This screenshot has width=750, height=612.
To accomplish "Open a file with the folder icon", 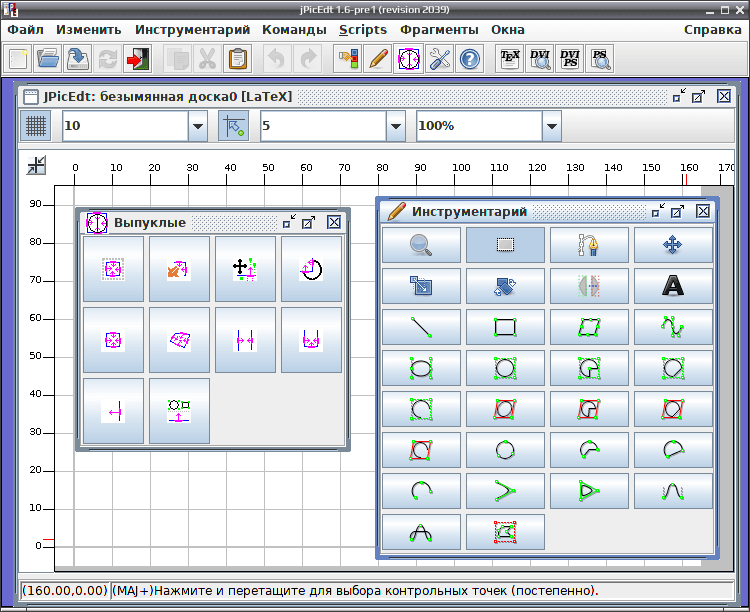I will (x=47, y=59).
